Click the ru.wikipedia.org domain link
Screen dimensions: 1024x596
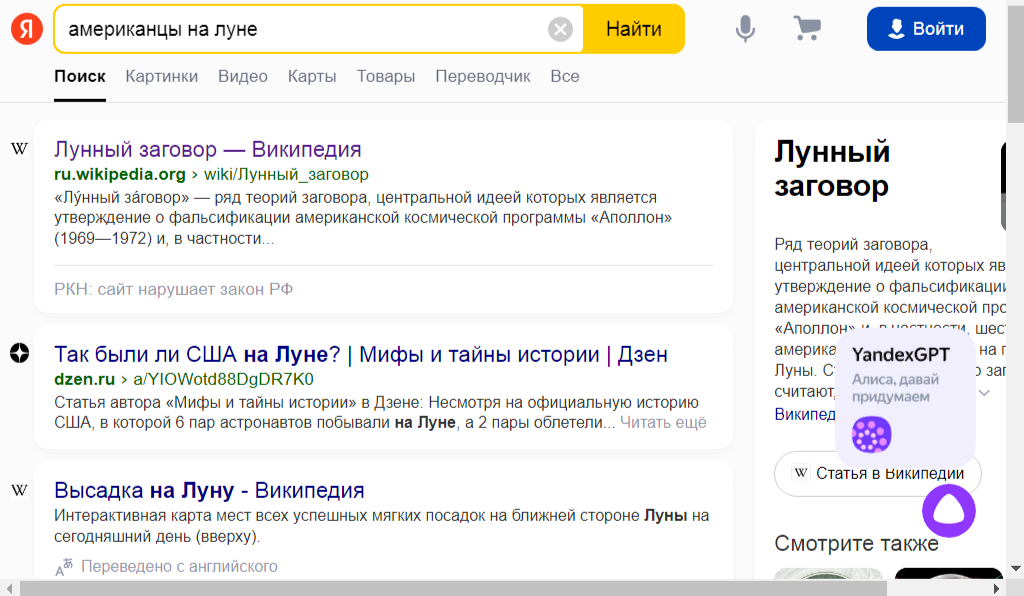click(x=120, y=174)
